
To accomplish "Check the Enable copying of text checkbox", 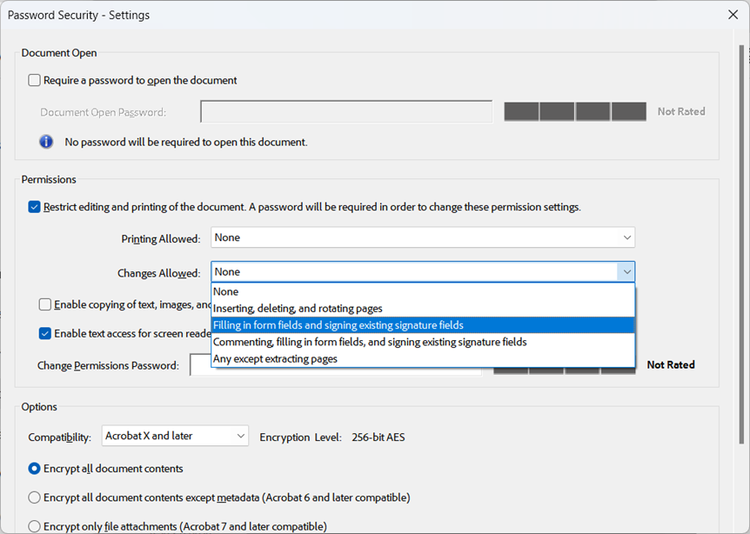I will pos(45,304).
